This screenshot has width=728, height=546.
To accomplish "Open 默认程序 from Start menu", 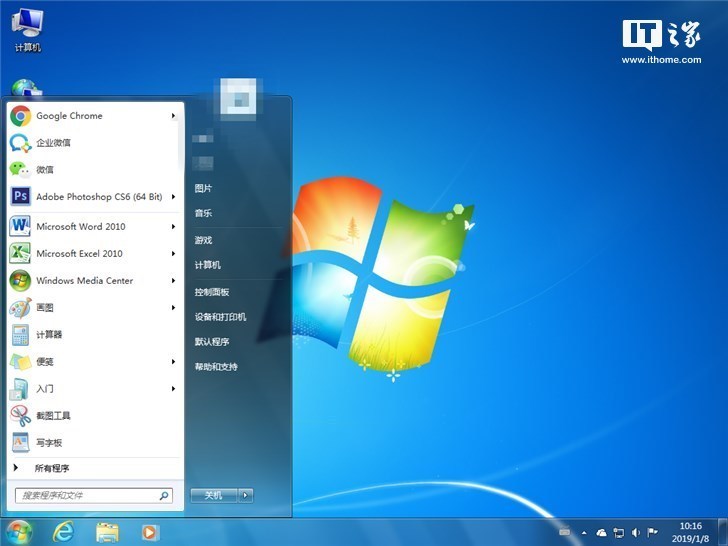I will coord(212,342).
